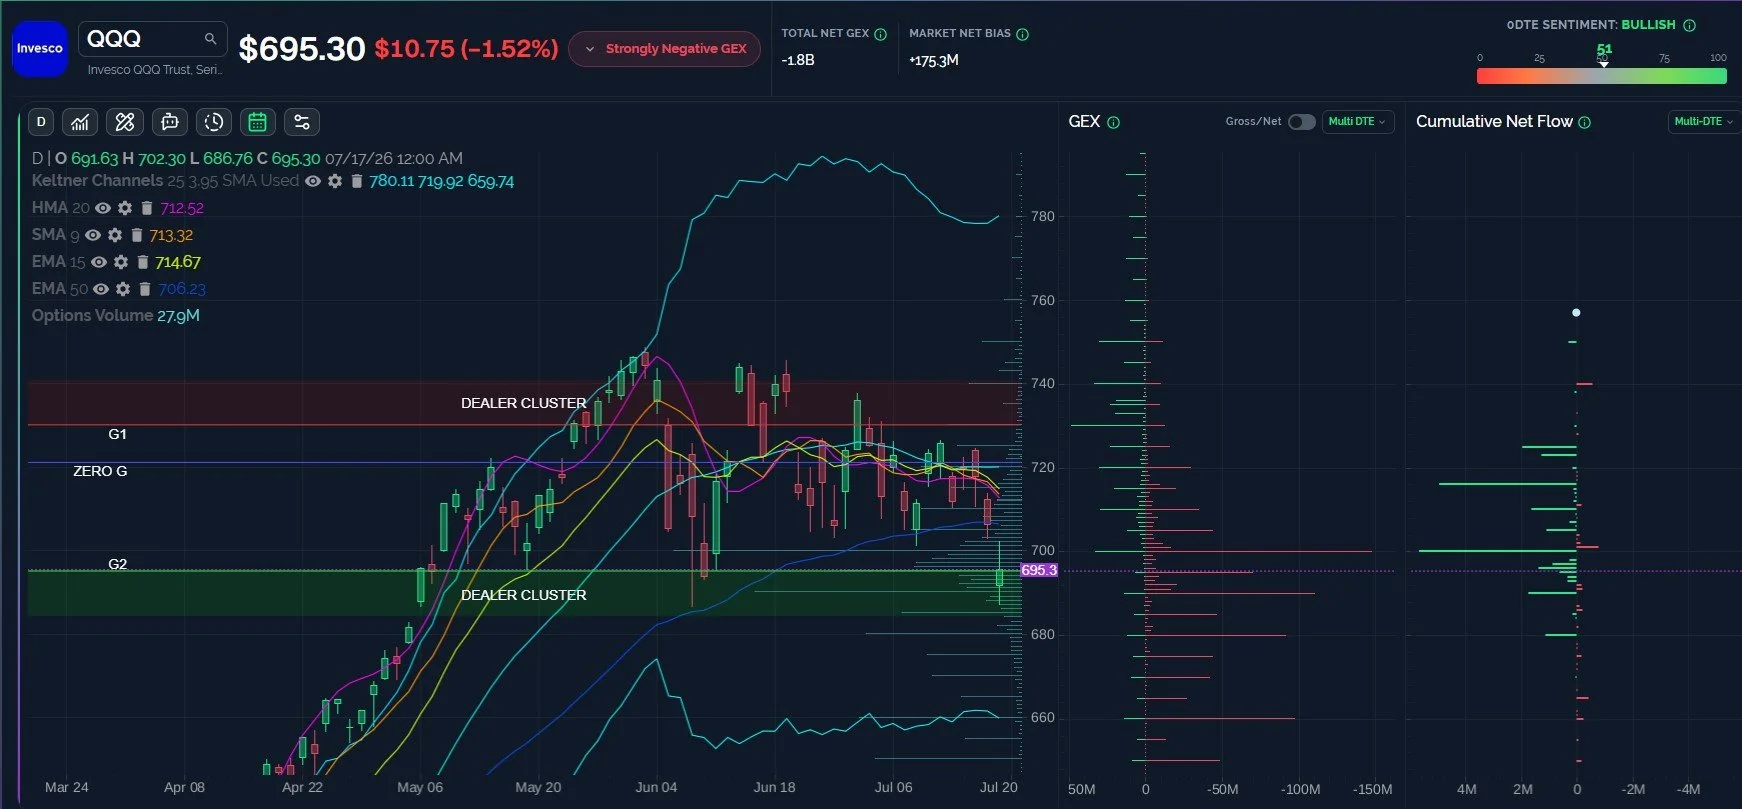Screen dimensions: 1742x809
Task: Click the Invesco QQQ Trust name text
Action: click(x=155, y=70)
